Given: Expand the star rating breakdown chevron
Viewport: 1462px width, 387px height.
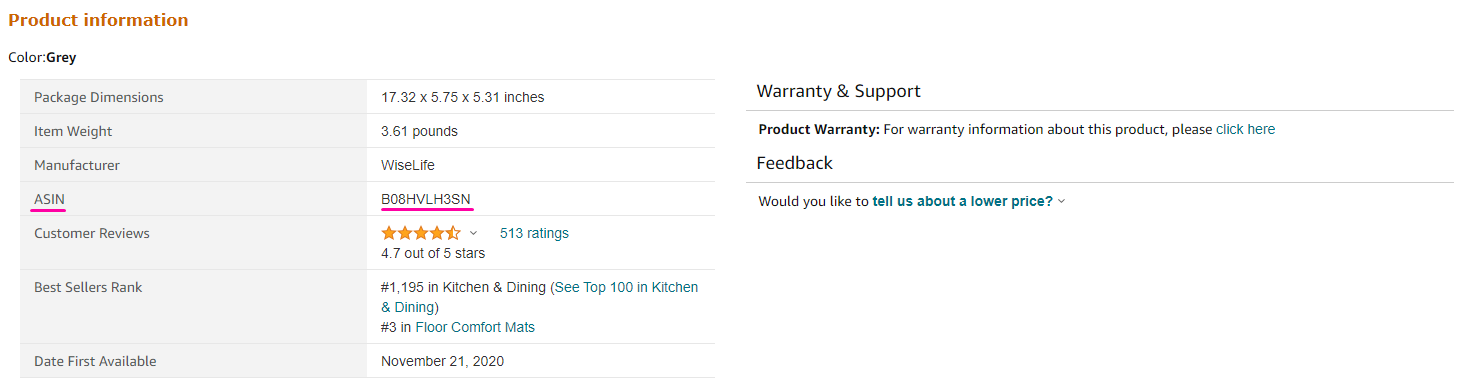Looking at the screenshot, I should [474, 233].
